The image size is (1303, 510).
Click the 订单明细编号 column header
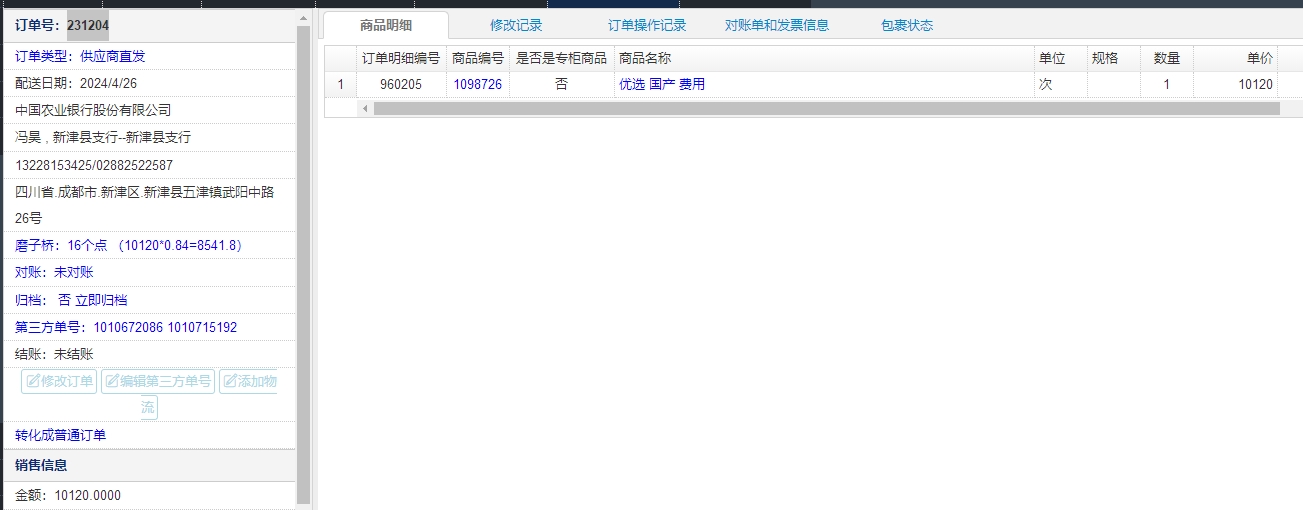(400, 58)
